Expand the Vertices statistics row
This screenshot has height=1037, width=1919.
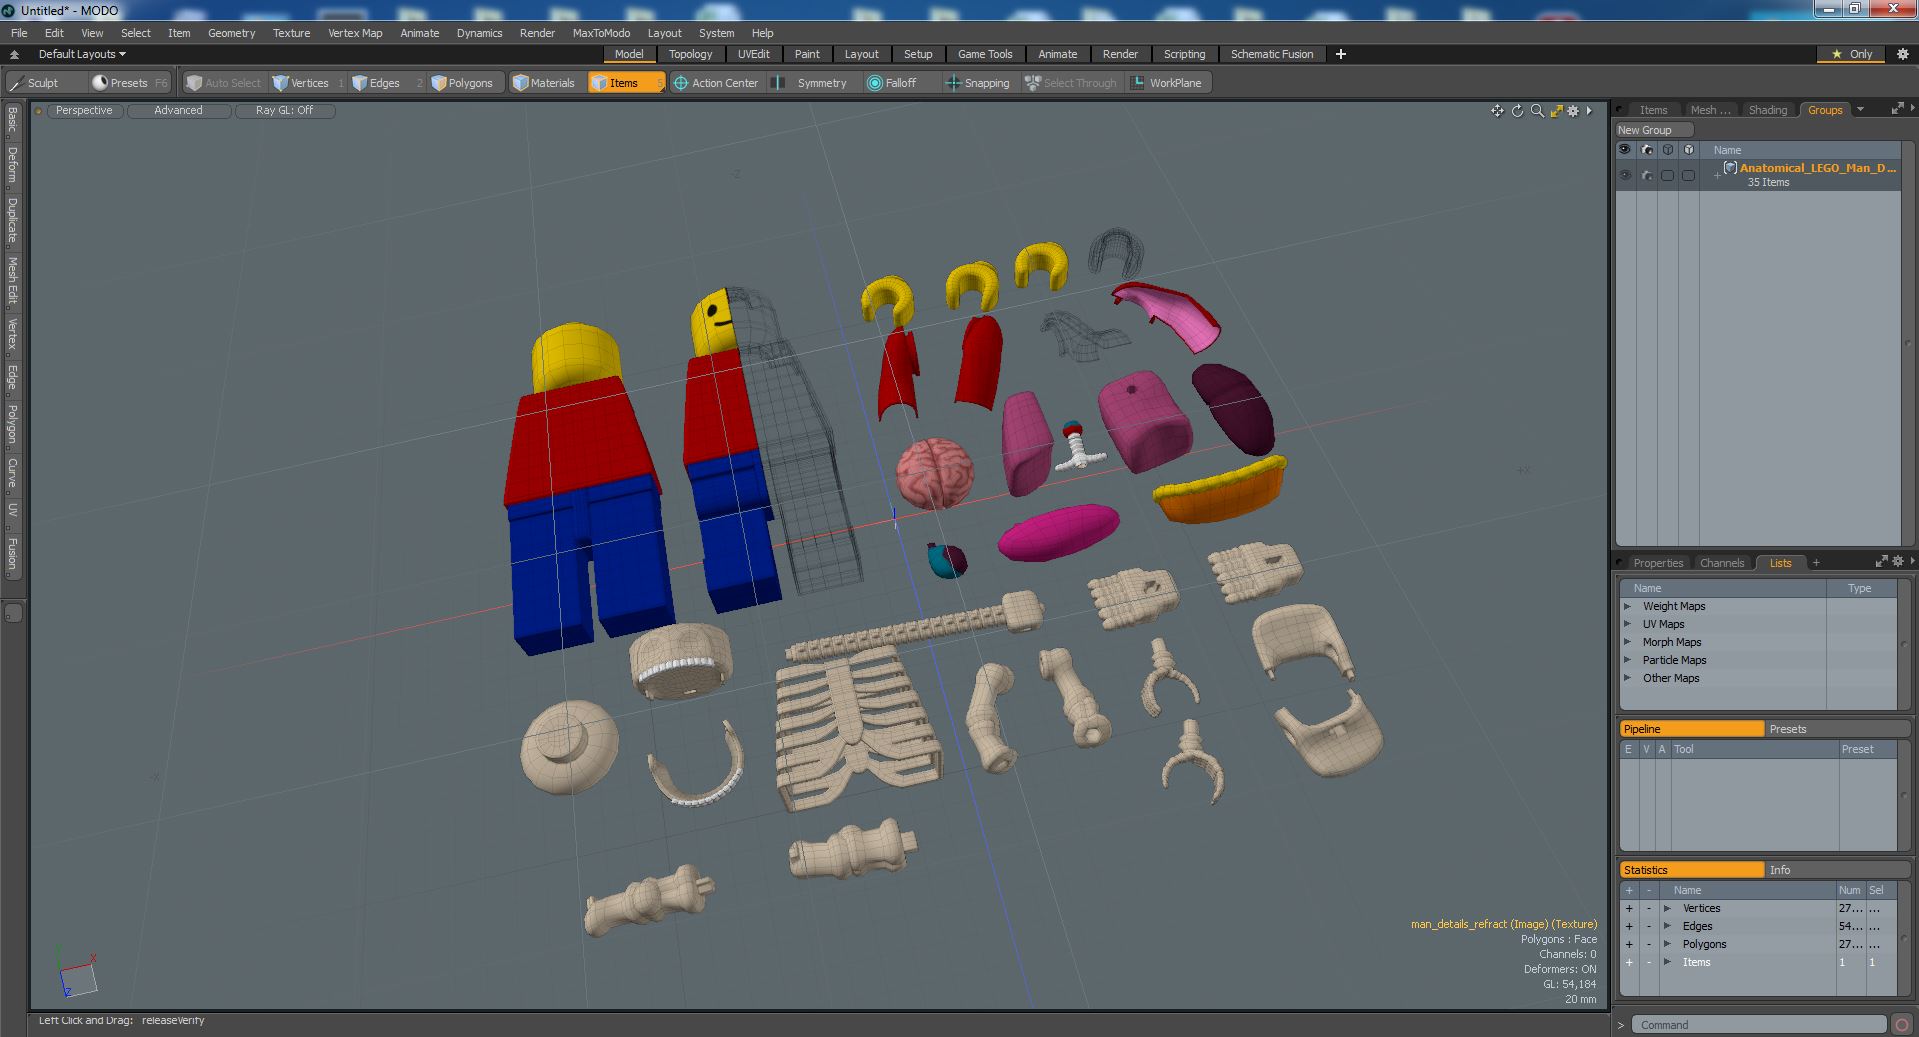(1667, 908)
